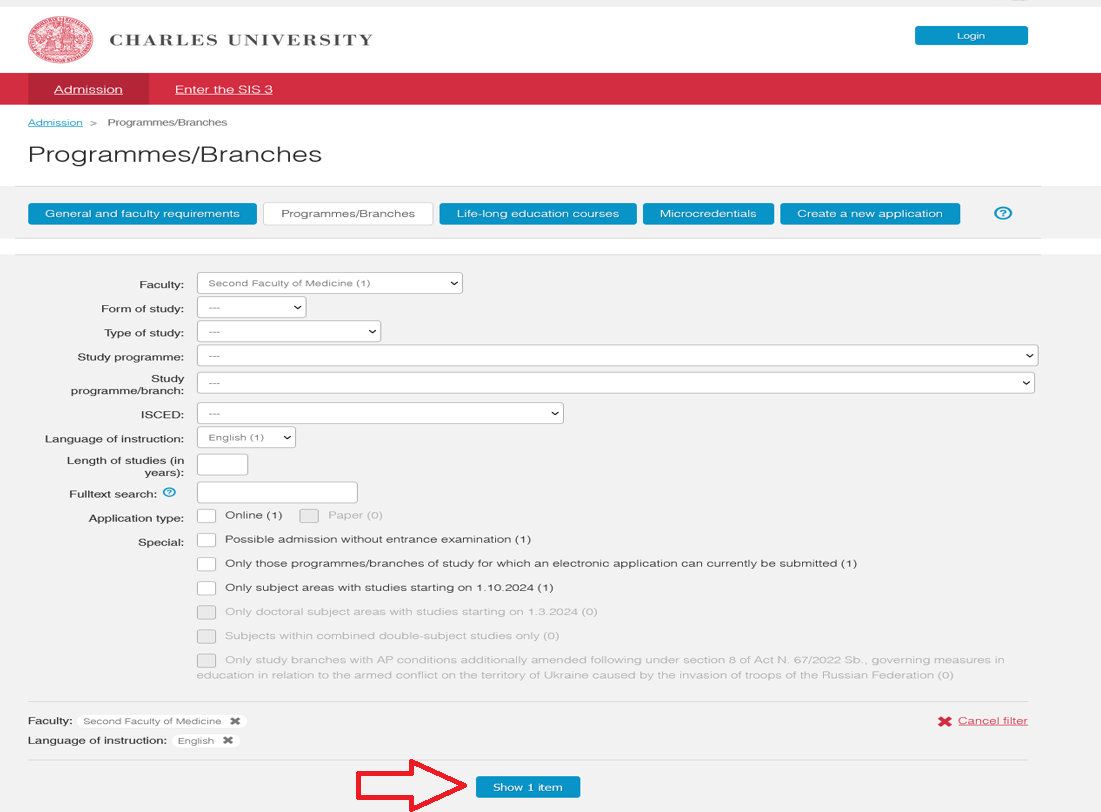Screen dimensions: 1101x812
Task: Click the Charles University seal logo
Action: [60, 40]
